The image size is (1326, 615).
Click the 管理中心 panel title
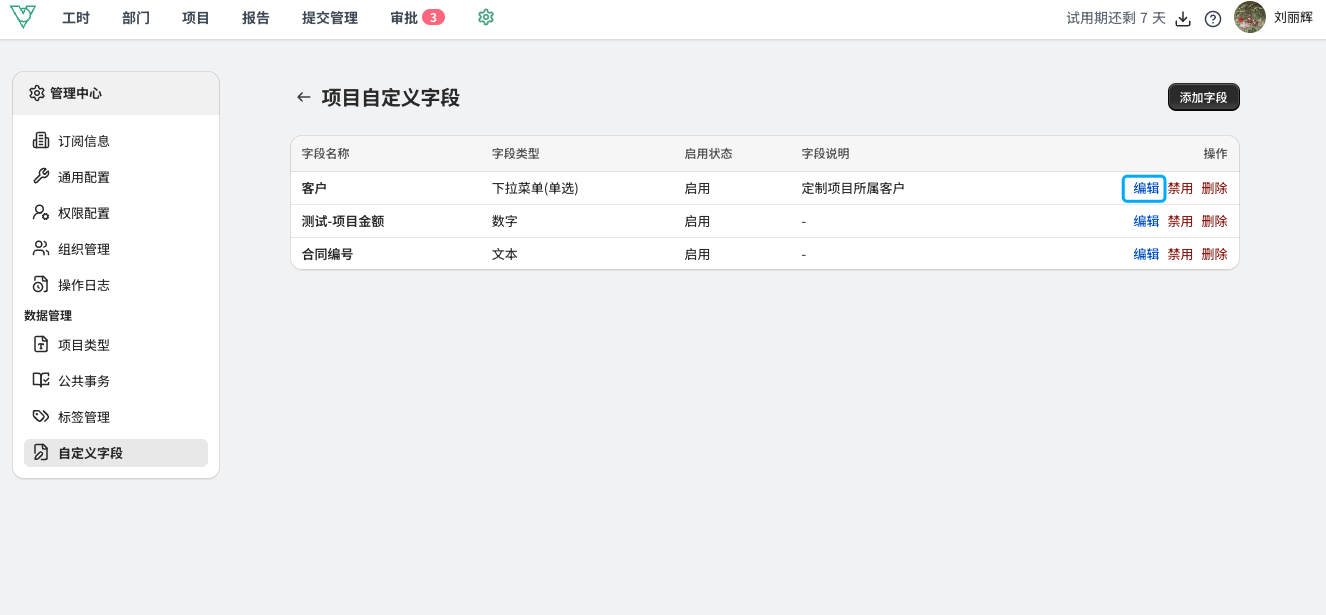(x=76, y=93)
